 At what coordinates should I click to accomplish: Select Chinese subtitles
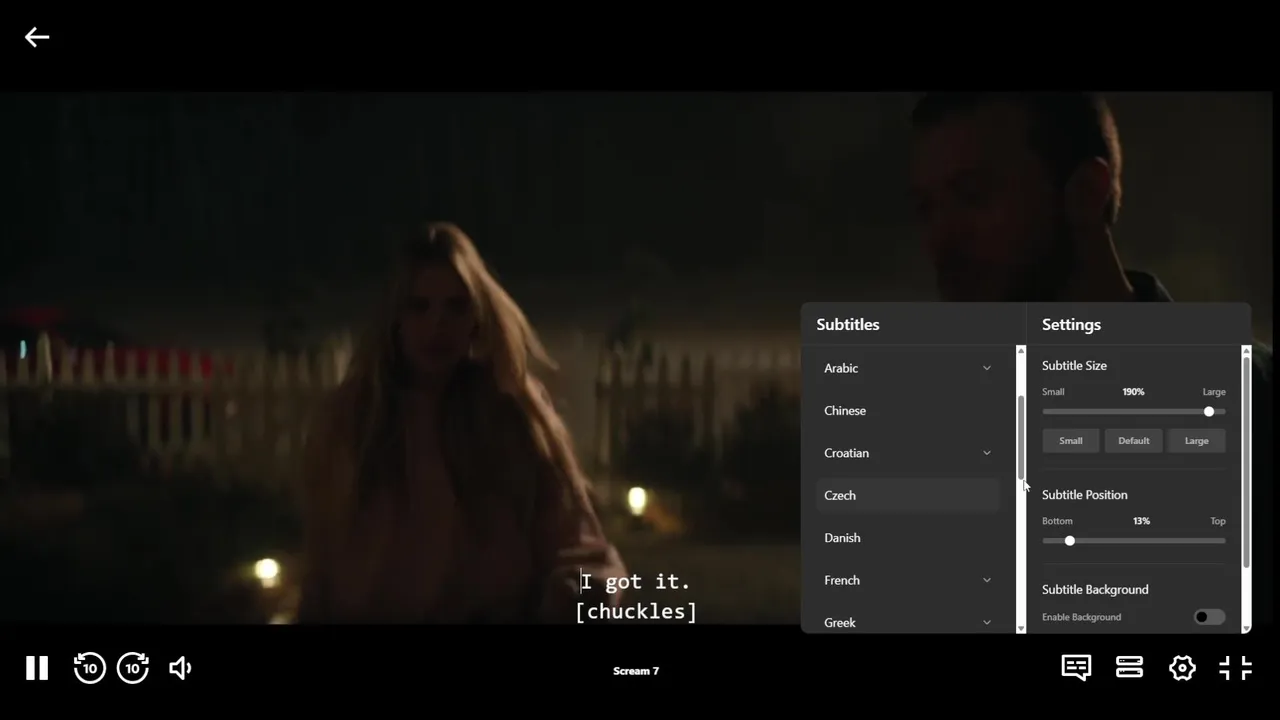pos(908,411)
